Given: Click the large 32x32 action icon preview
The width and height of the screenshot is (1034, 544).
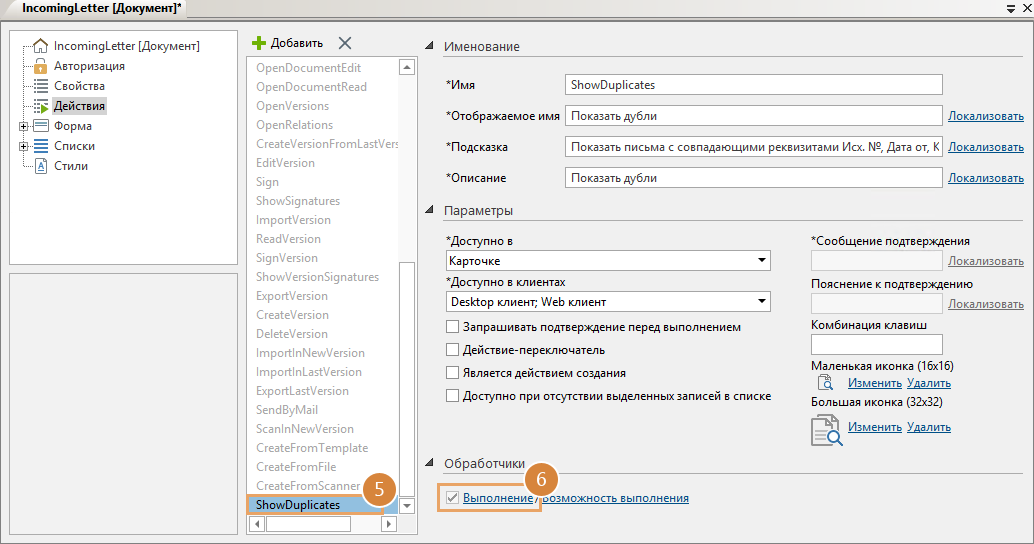Looking at the screenshot, I should pos(825,428).
